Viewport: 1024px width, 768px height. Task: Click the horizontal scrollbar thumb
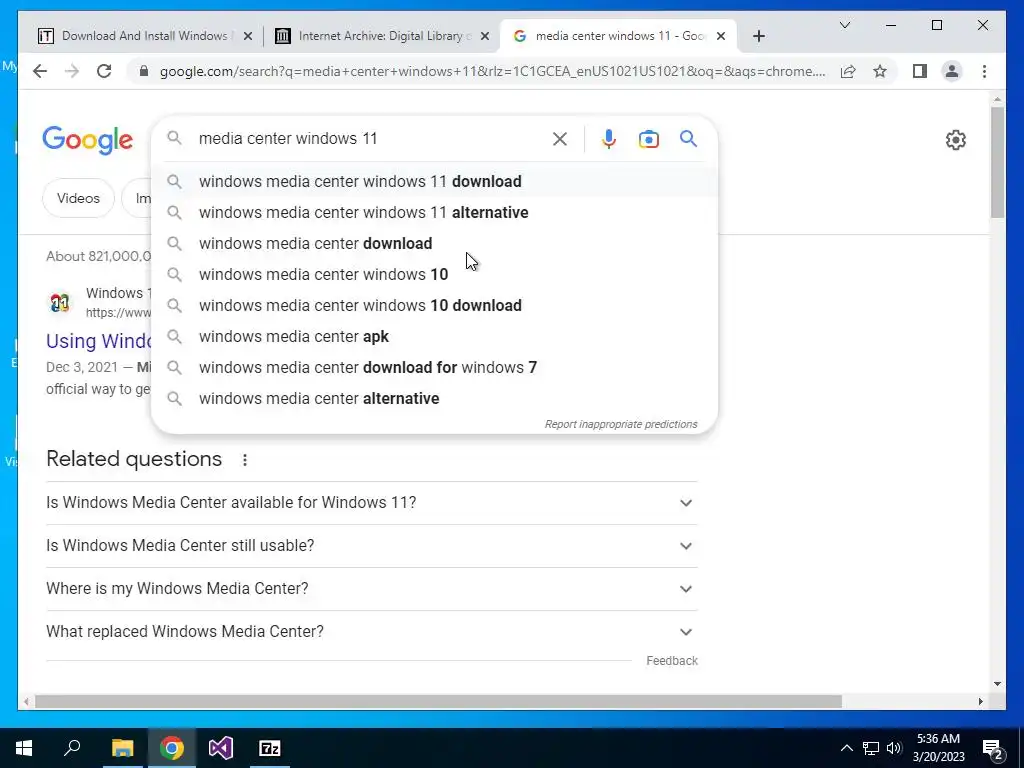click(x=438, y=702)
